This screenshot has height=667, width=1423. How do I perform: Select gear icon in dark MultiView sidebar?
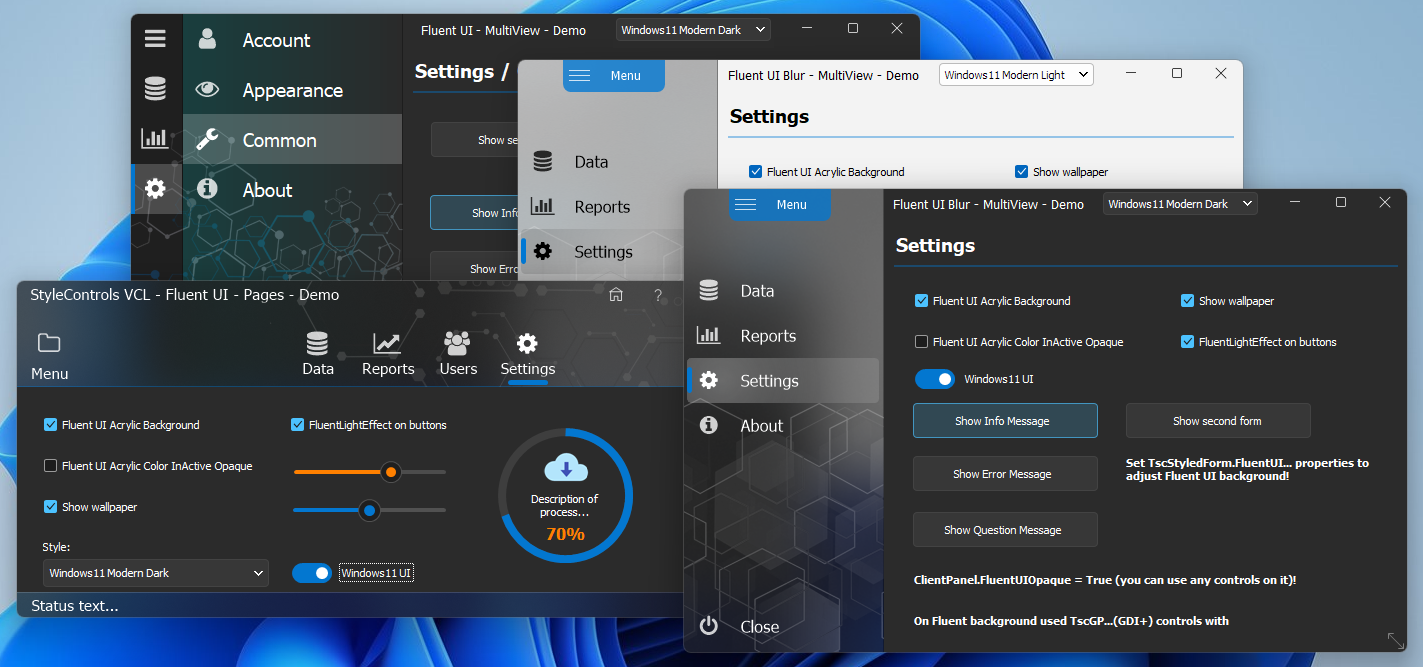pos(155,188)
